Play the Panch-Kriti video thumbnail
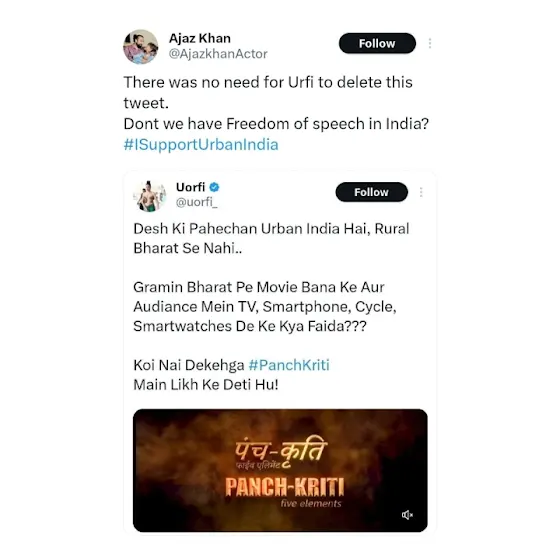560x560 pixels. 280,470
